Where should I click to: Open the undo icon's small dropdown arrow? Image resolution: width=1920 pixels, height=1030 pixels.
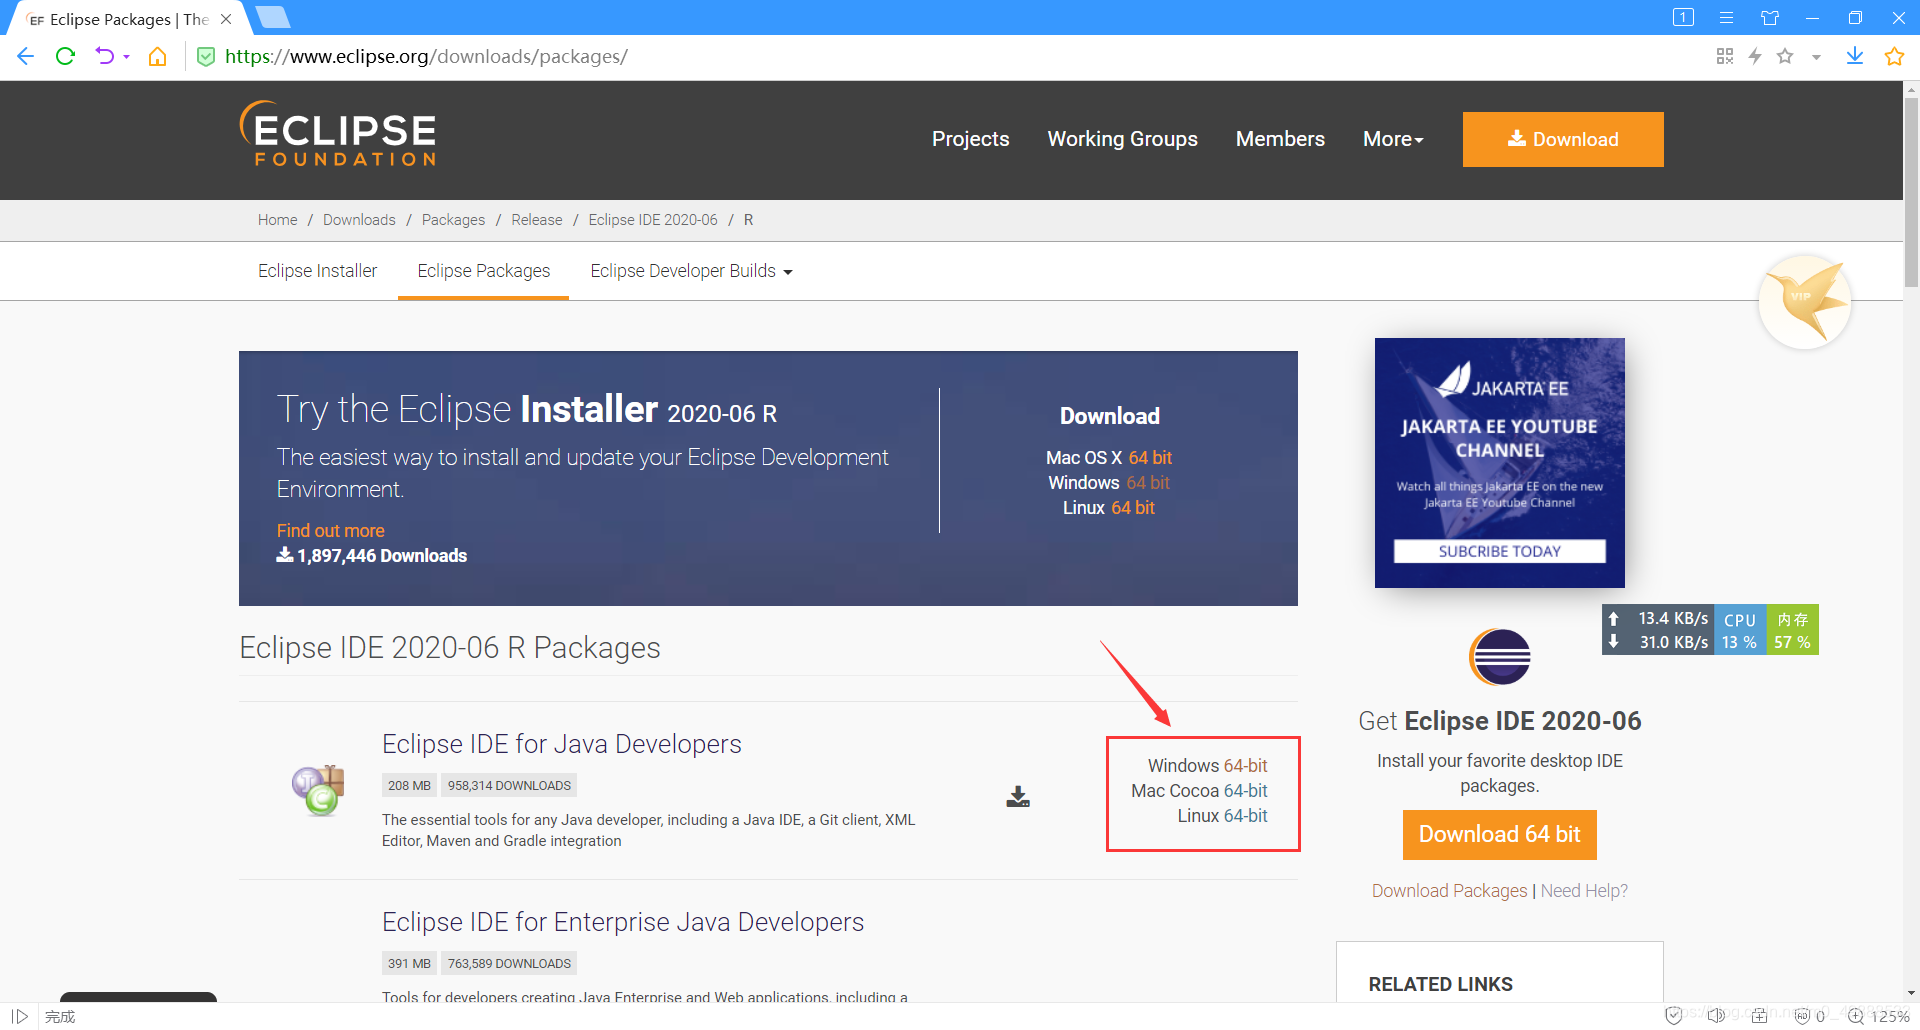click(x=126, y=57)
